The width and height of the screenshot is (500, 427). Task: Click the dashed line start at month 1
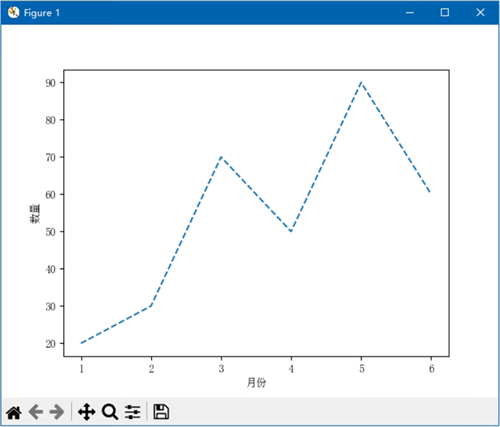click(x=82, y=343)
